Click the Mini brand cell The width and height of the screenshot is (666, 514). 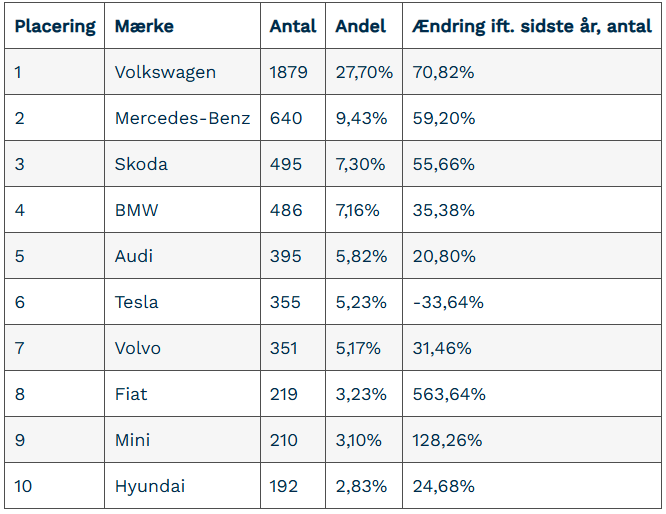tap(133, 440)
